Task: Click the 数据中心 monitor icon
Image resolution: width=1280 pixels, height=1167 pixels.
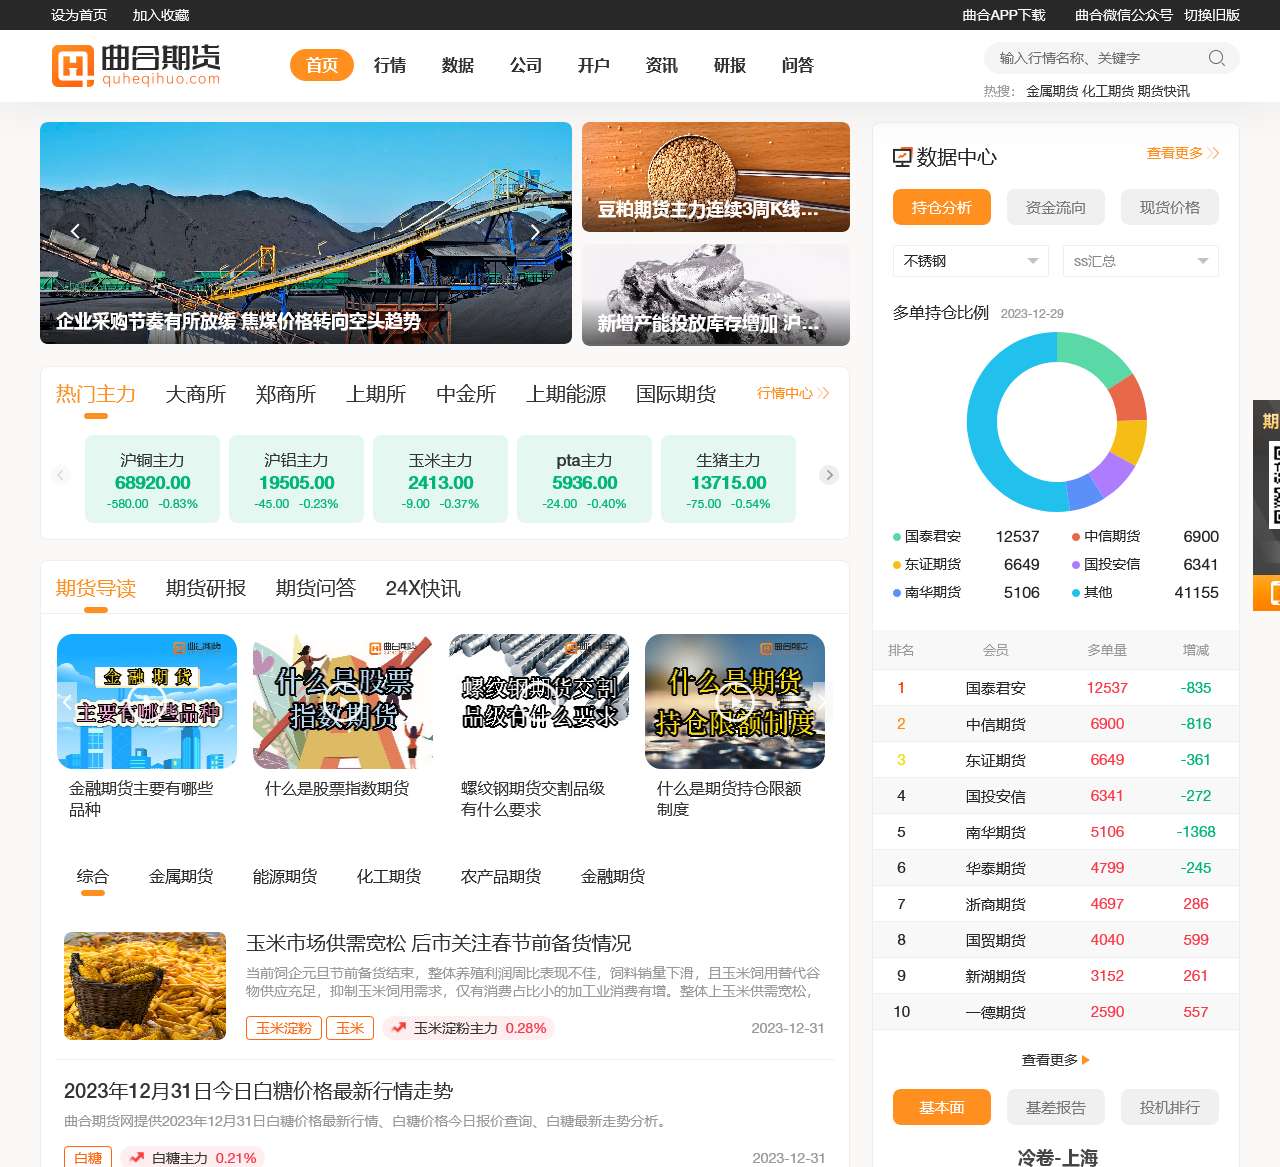Action: pos(902,157)
